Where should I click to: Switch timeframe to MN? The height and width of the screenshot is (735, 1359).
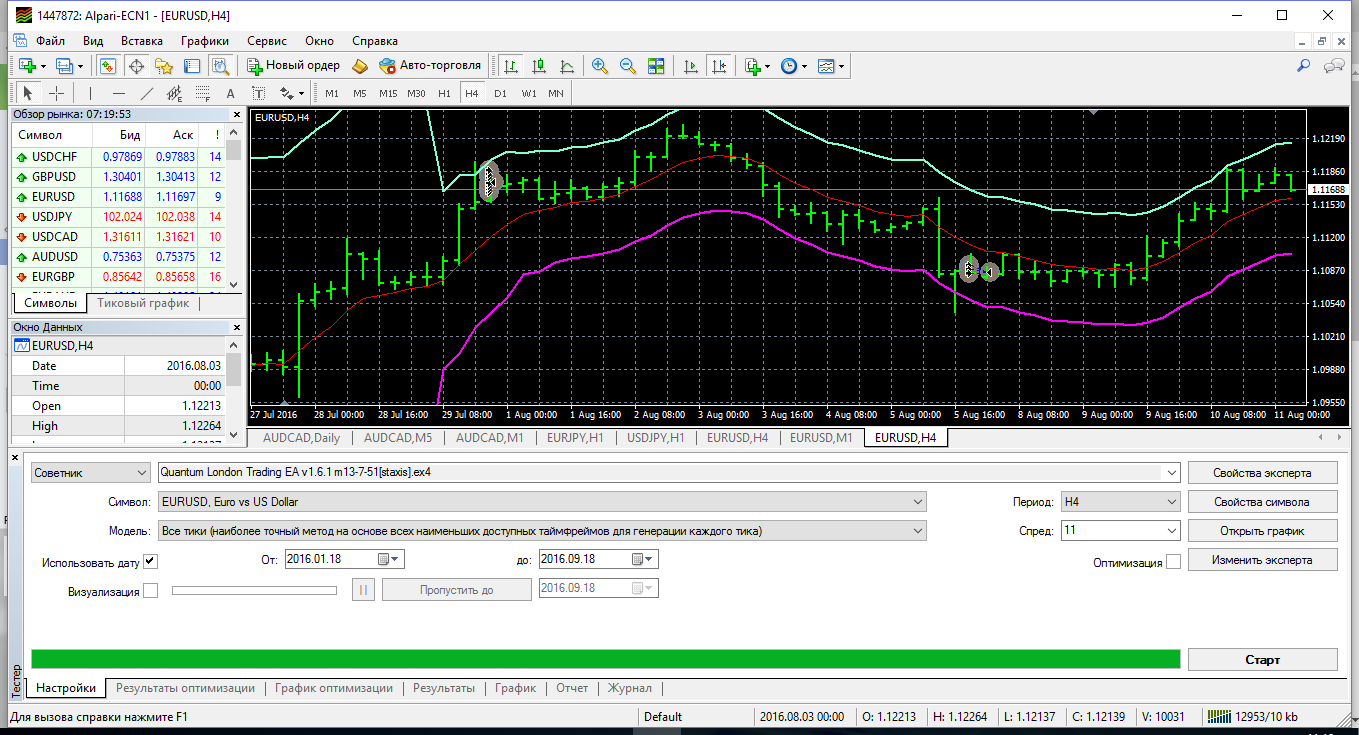tap(556, 93)
